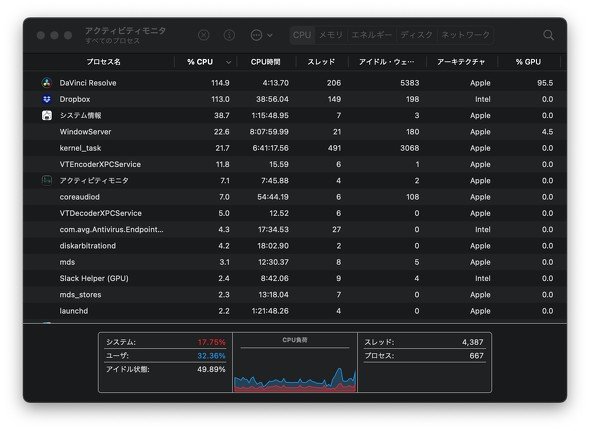
Task: Sort by the スレッド column header
Action: click(321, 62)
